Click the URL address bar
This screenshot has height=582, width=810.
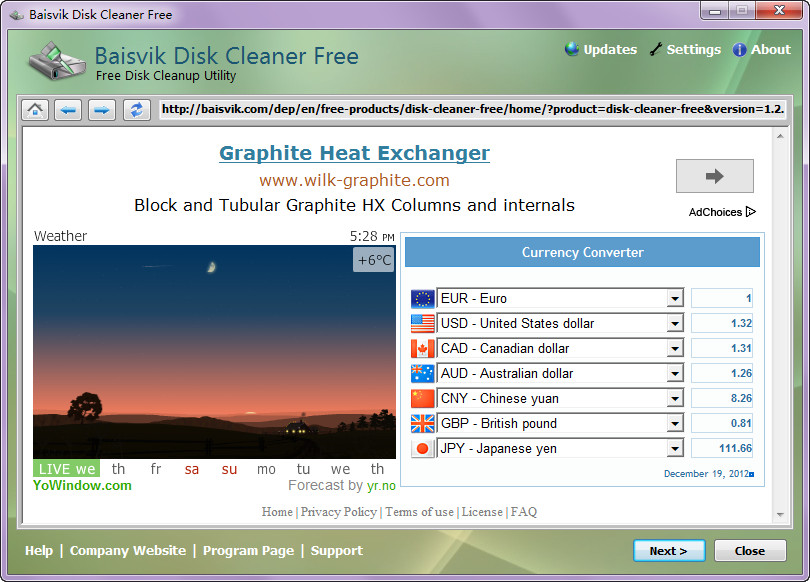click(473, 109)
